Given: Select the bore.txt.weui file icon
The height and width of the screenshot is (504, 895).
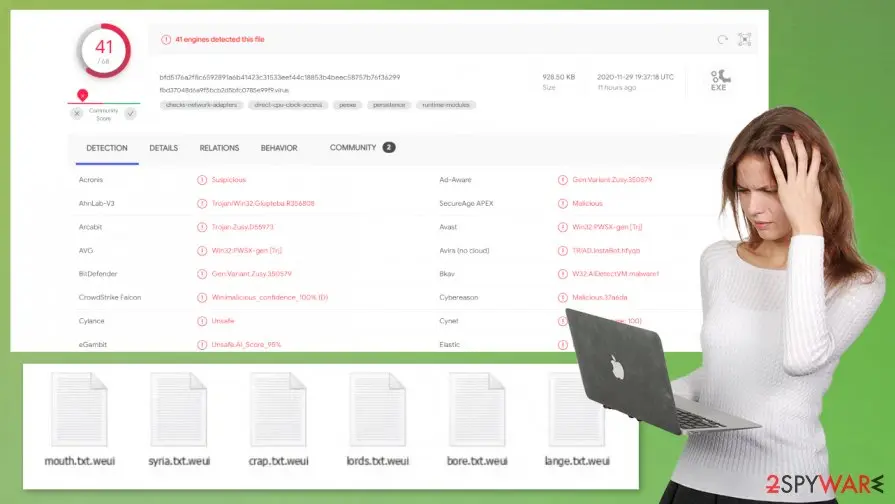Looking at the screenshot, I should click(x=477, y=409).
